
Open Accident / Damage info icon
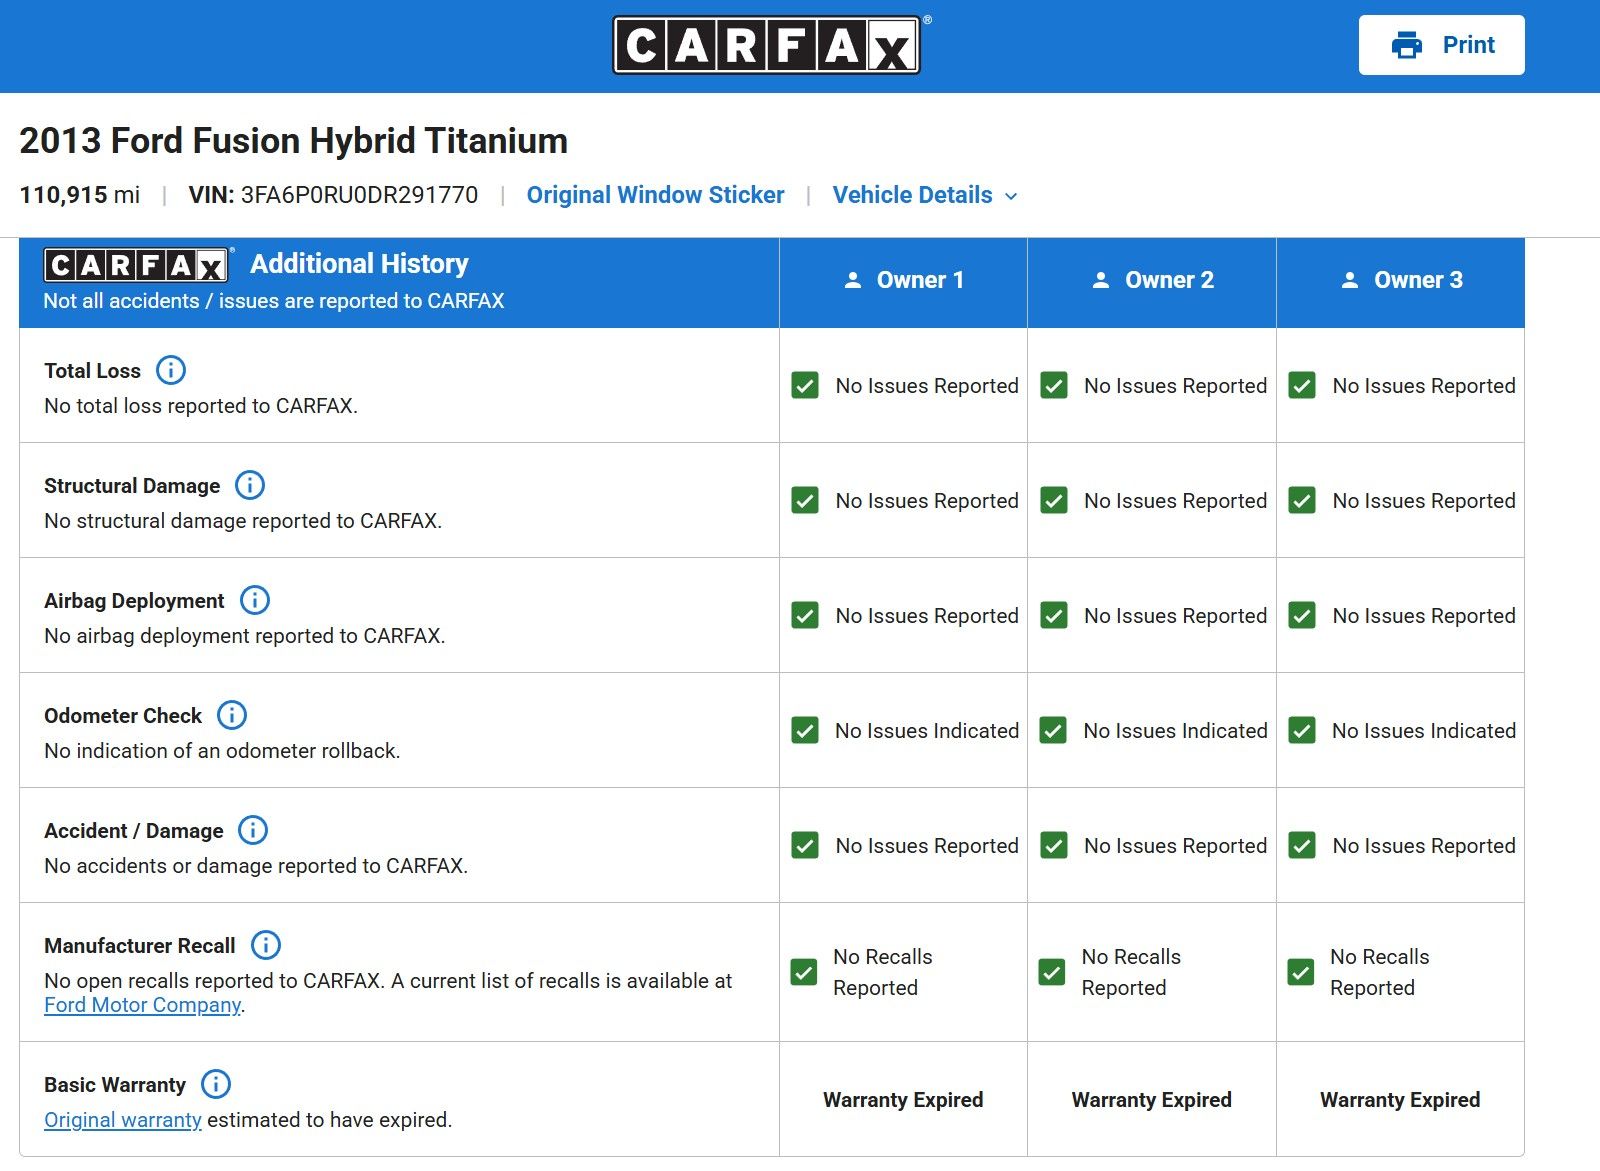pyautogui.click(x=253, y=830)
